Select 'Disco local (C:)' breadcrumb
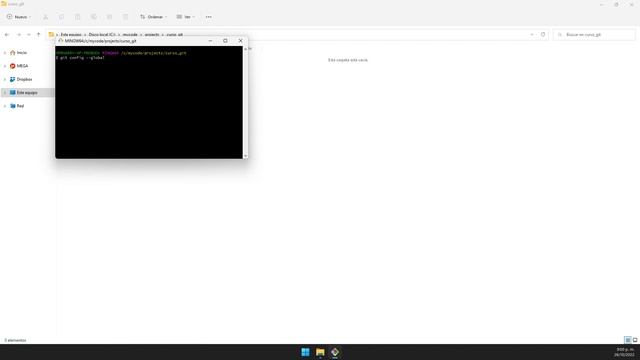640x360 pixels. coord(102,35)
